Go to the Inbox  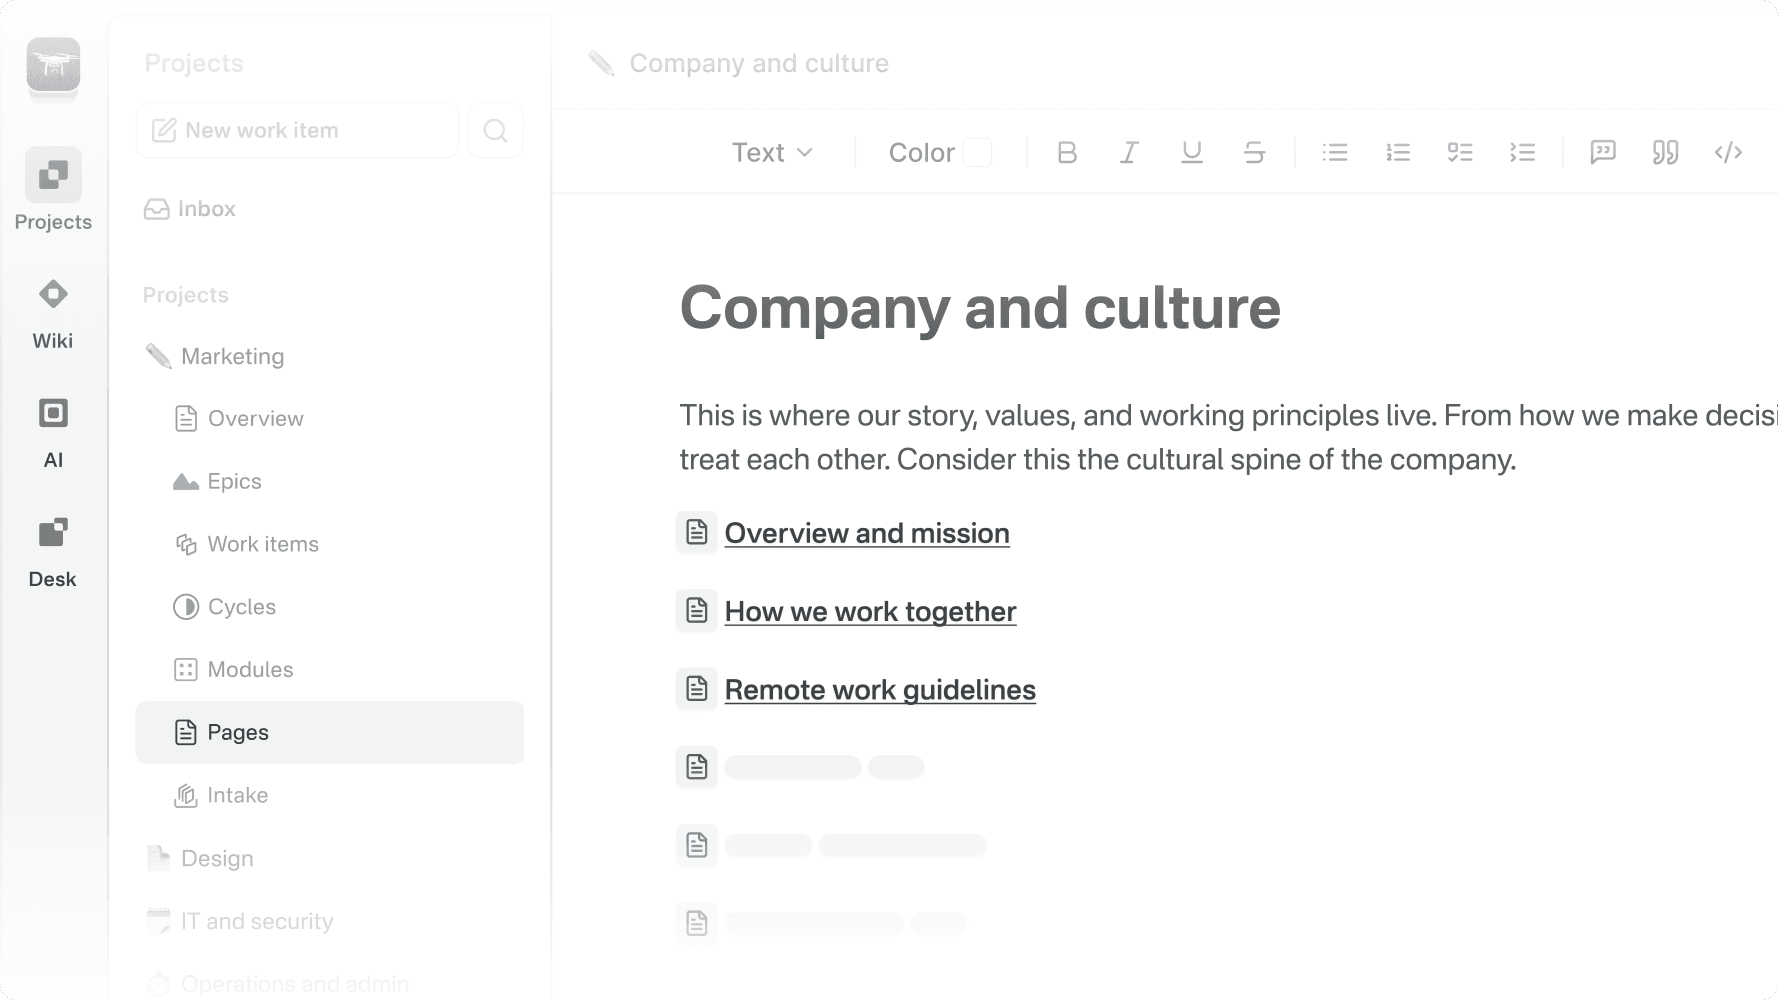[206, 209]
